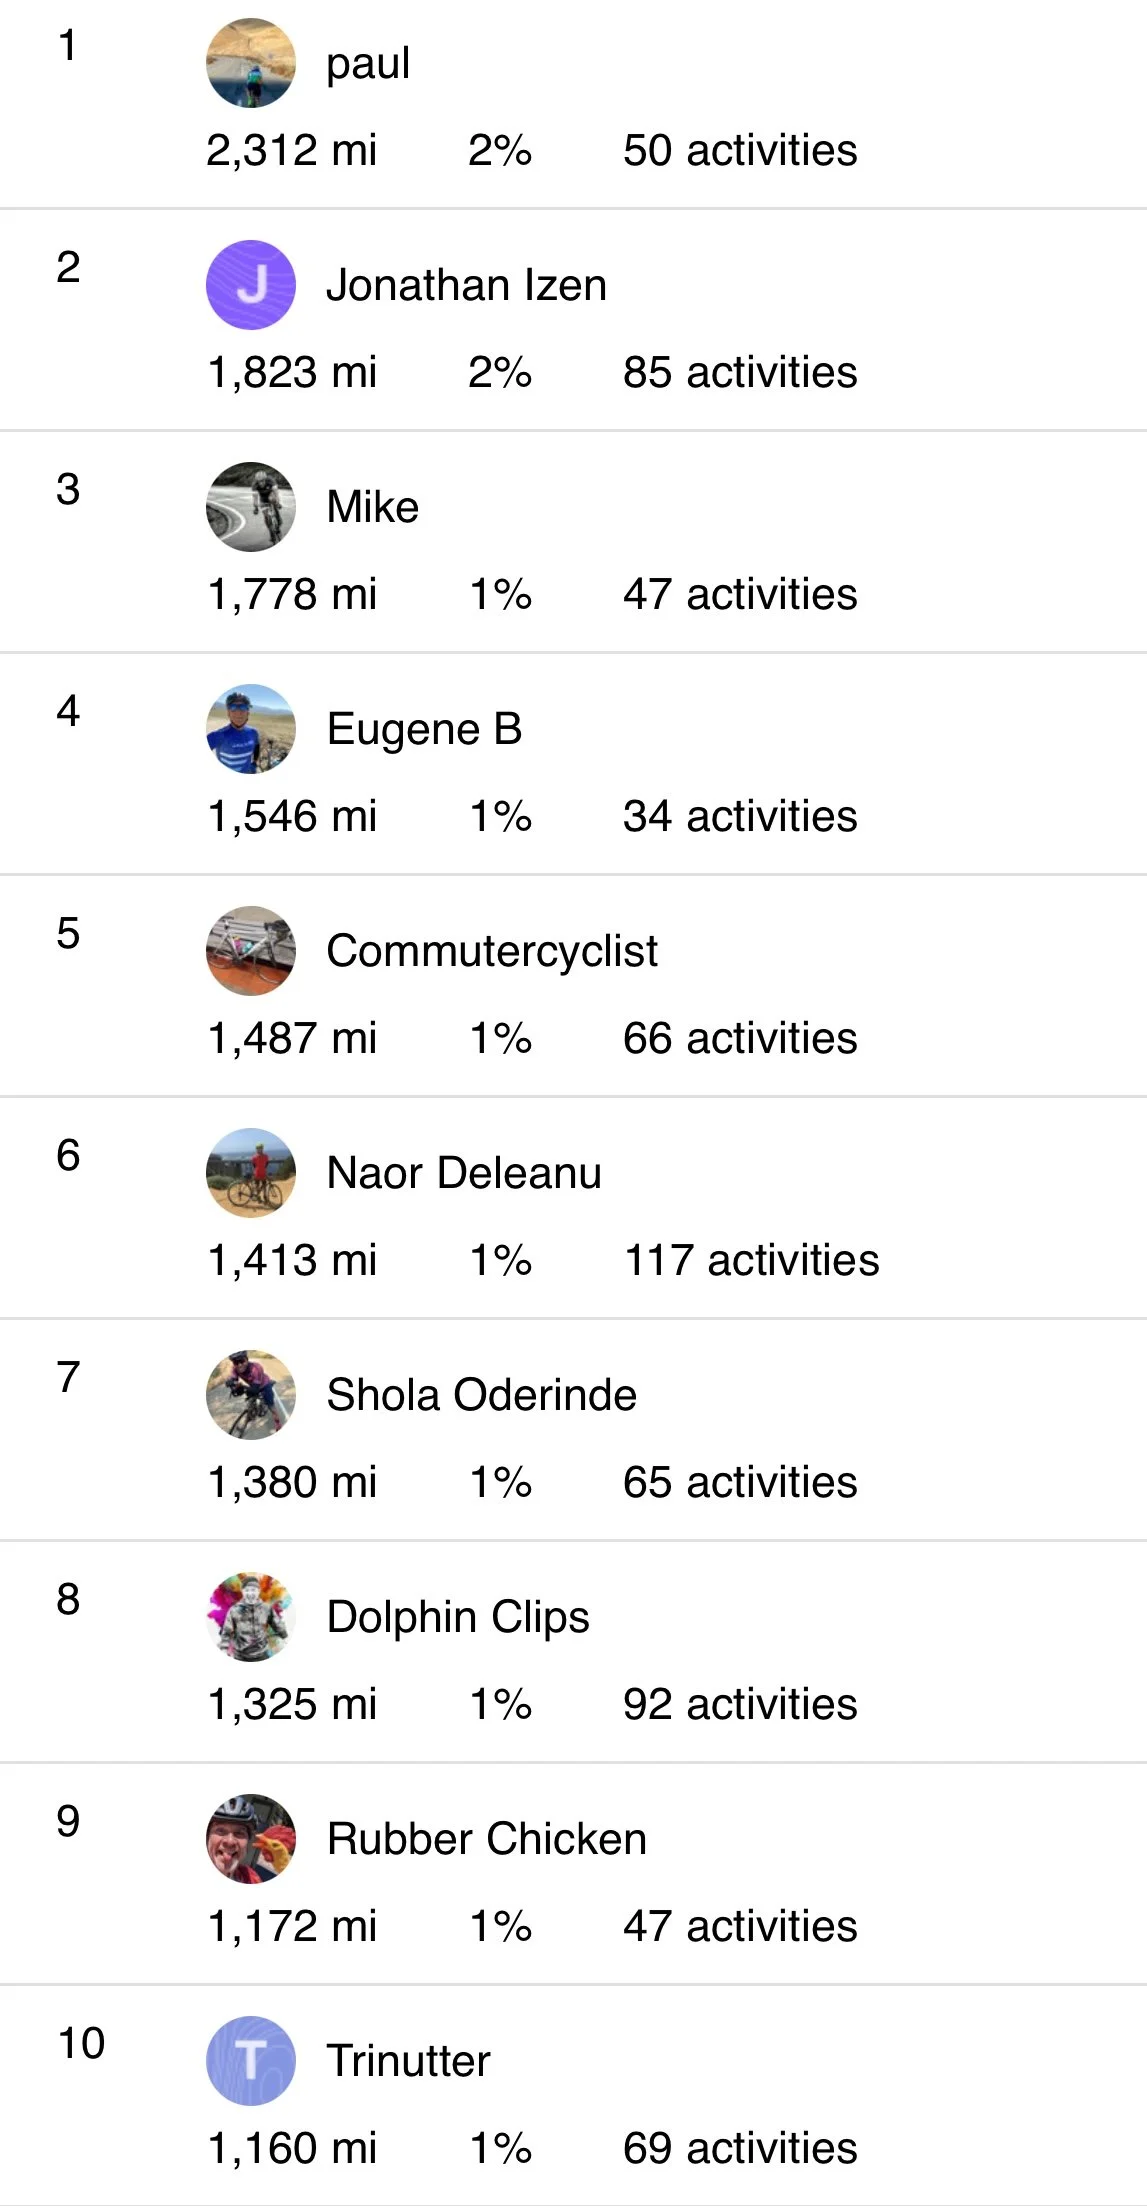The height and width of the screenshot is (2206, 1147).
Task: Tap Eugene B's profile photo
Action: coord(250,729)
